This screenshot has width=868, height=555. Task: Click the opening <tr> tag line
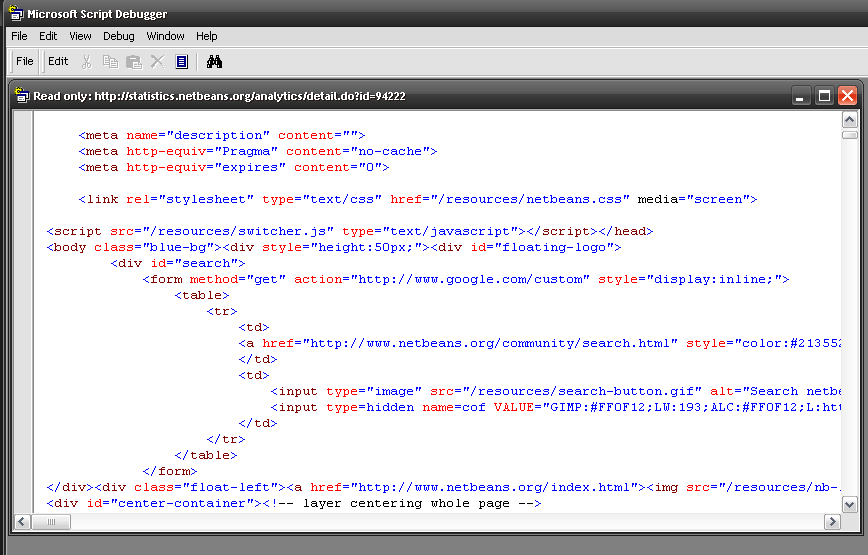[221, 312]
